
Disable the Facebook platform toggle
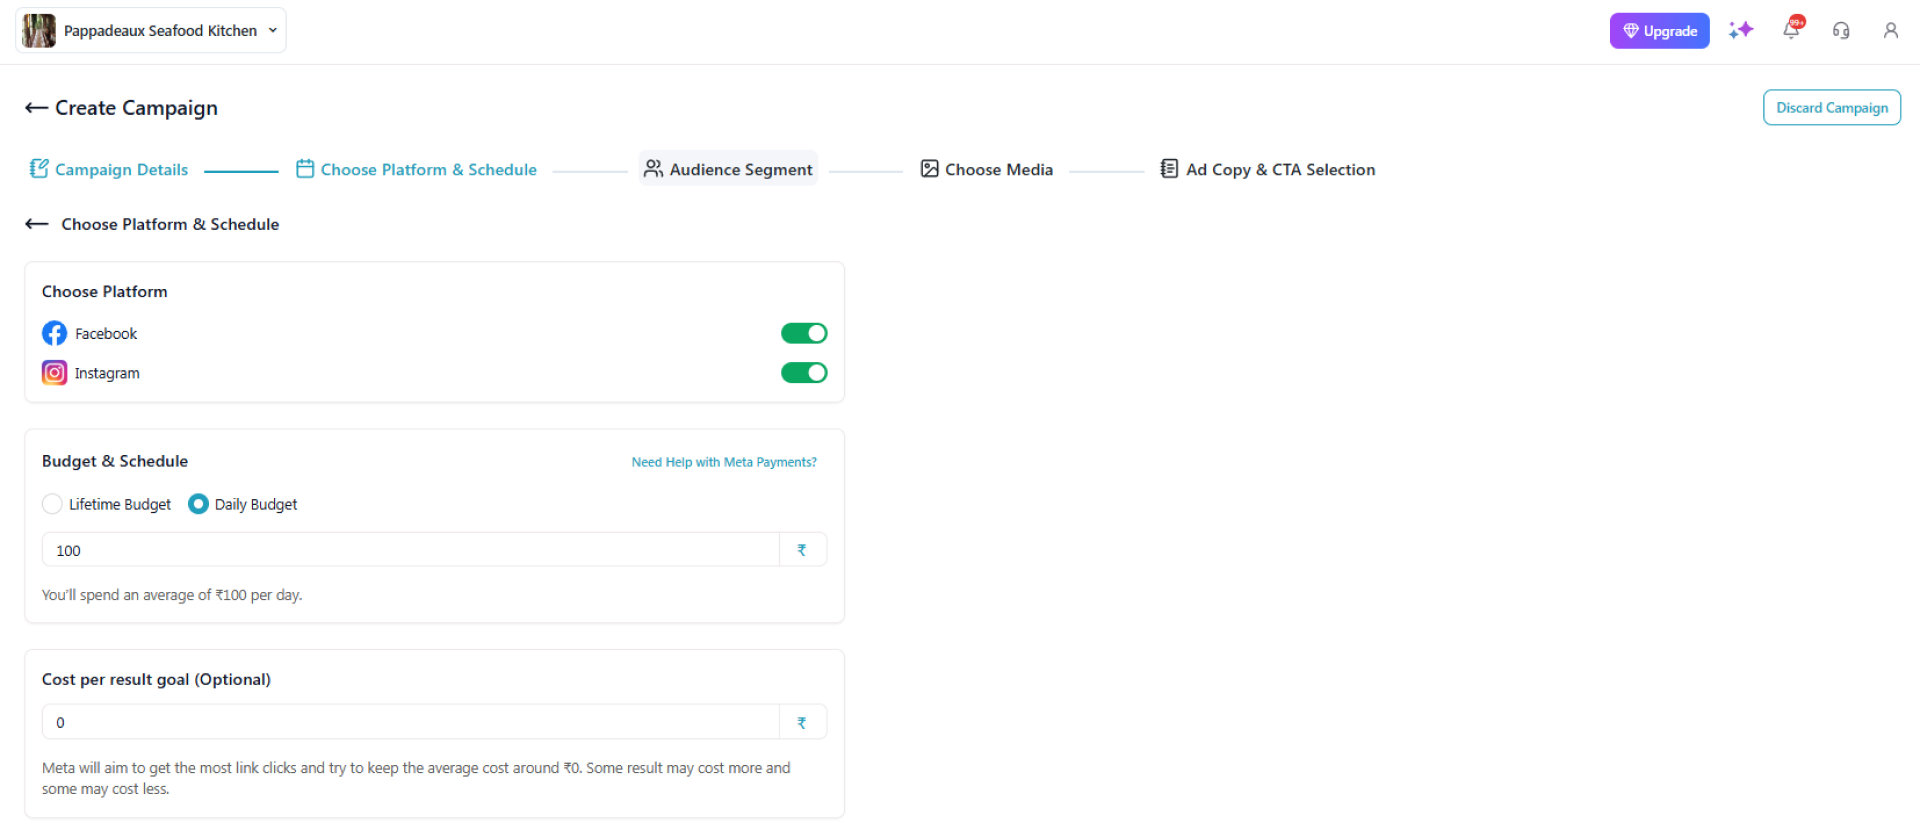pyautogui.click(x=803, y=333)
